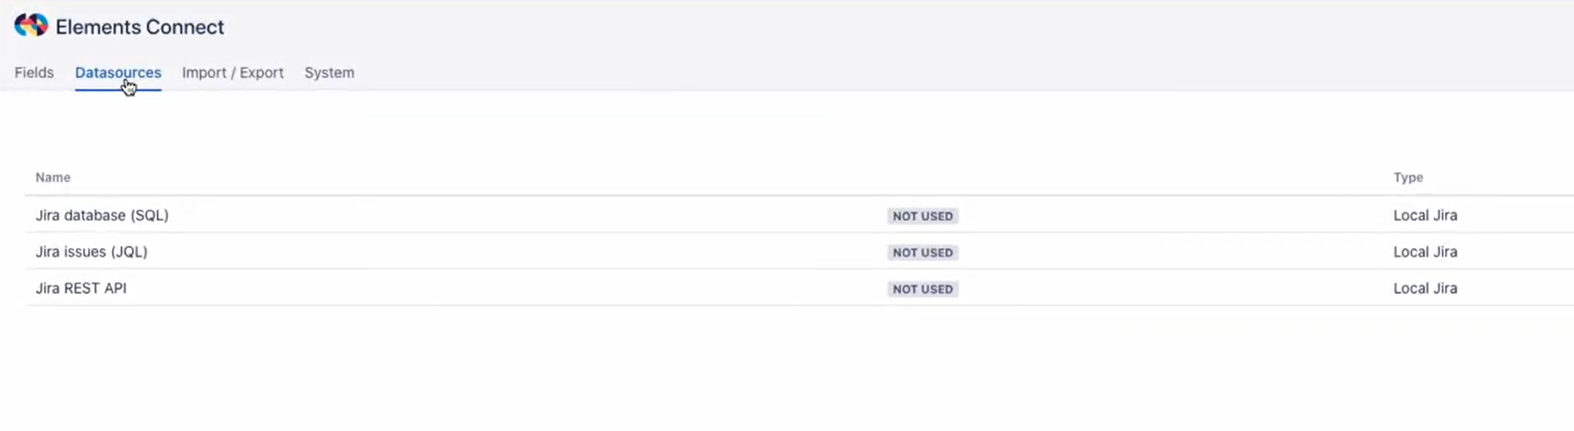Screen dimensions: 1574x431
Task: Open the Import / Export tab
Action: point(233,73)
